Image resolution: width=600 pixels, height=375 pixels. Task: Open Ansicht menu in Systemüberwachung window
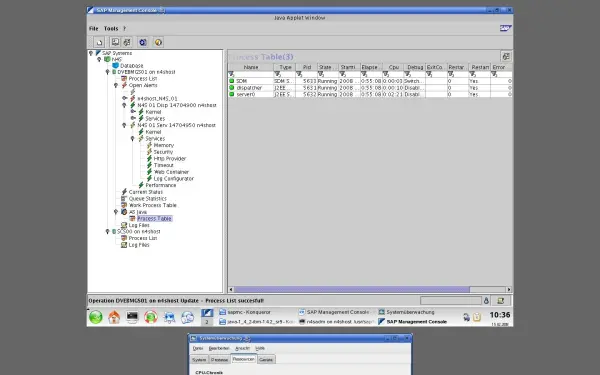click(242, 348)
